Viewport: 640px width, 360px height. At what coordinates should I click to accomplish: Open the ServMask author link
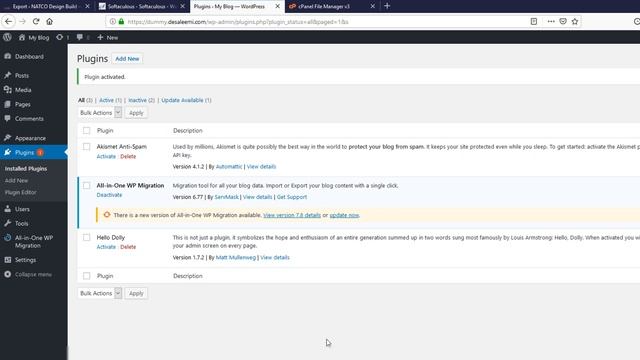coord(227,197)
